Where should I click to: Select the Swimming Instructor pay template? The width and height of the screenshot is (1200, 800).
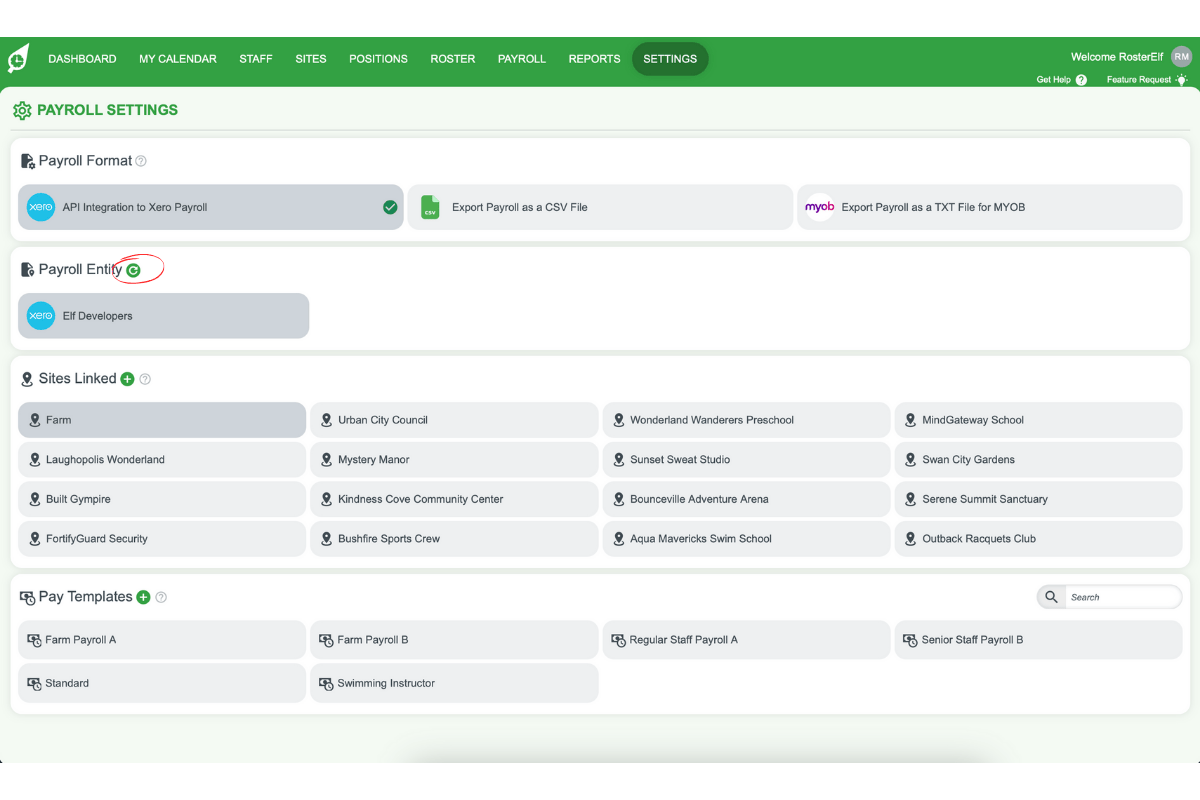[x=454, y=683]
